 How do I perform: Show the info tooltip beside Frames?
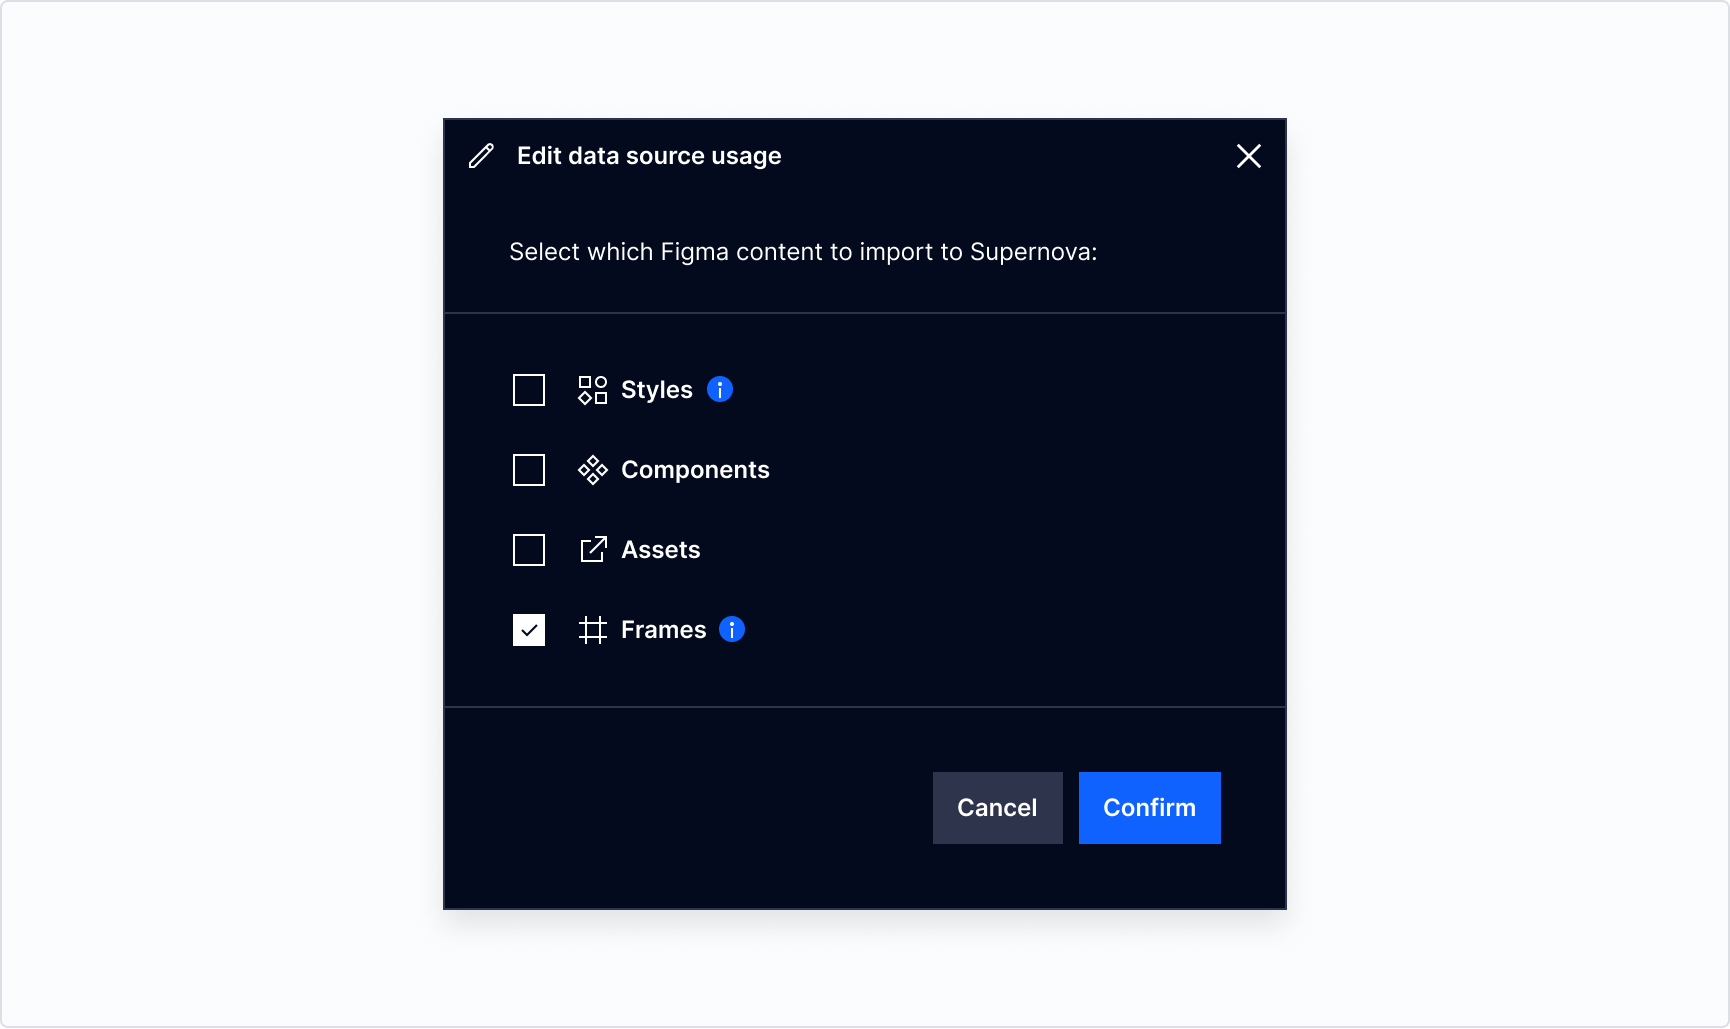pos(732,629)
